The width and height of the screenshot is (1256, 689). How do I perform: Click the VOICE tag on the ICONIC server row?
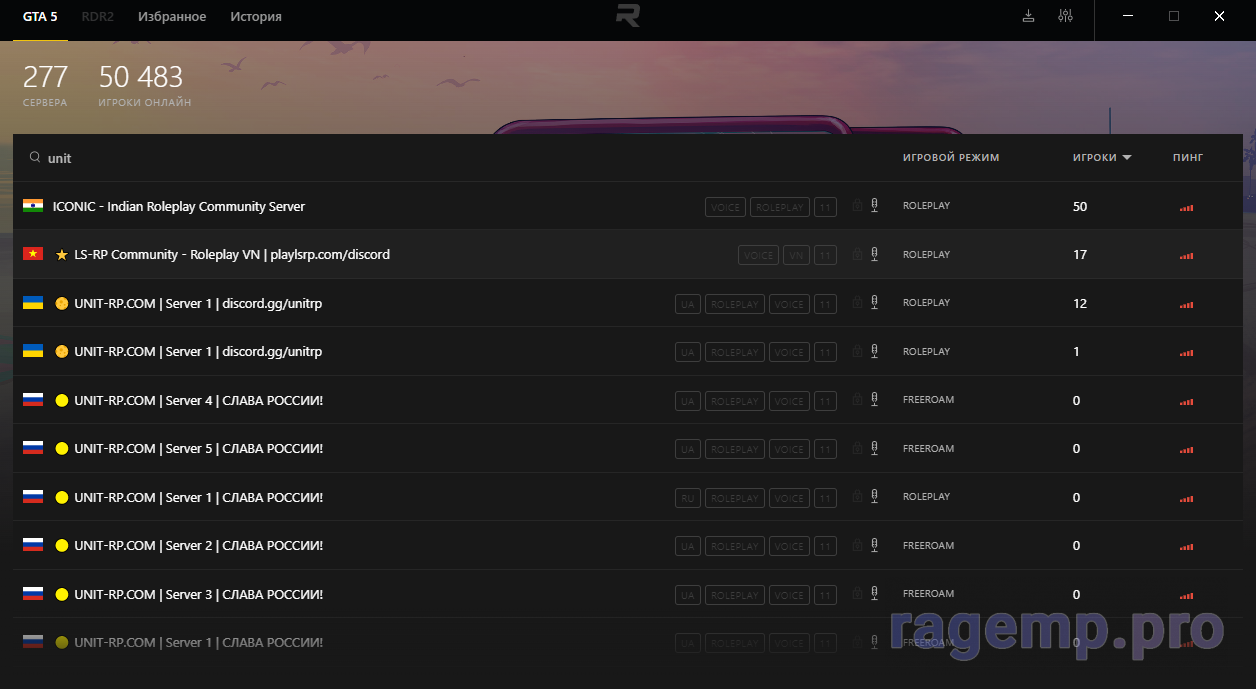pos(725,207)
